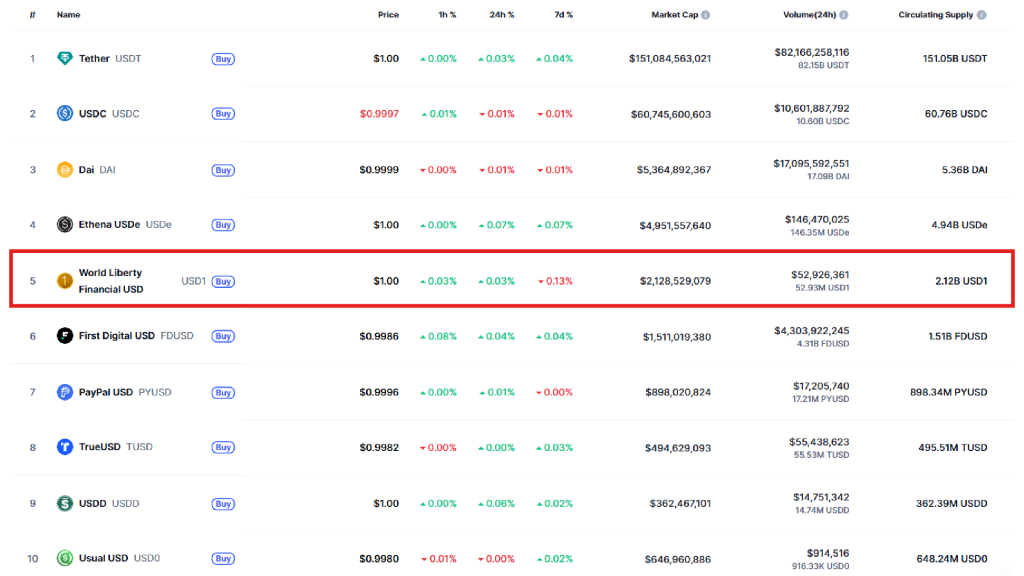Click 898.34M PYUSD supply value

pyautogui.click(x=948, y=392)
